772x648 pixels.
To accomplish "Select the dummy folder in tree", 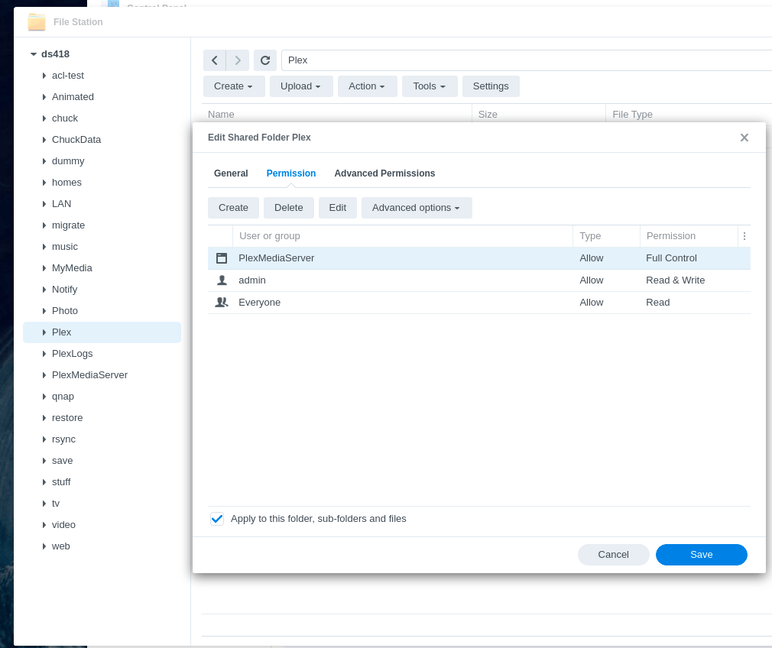I will pyautogui.click(x=68, y=161).
